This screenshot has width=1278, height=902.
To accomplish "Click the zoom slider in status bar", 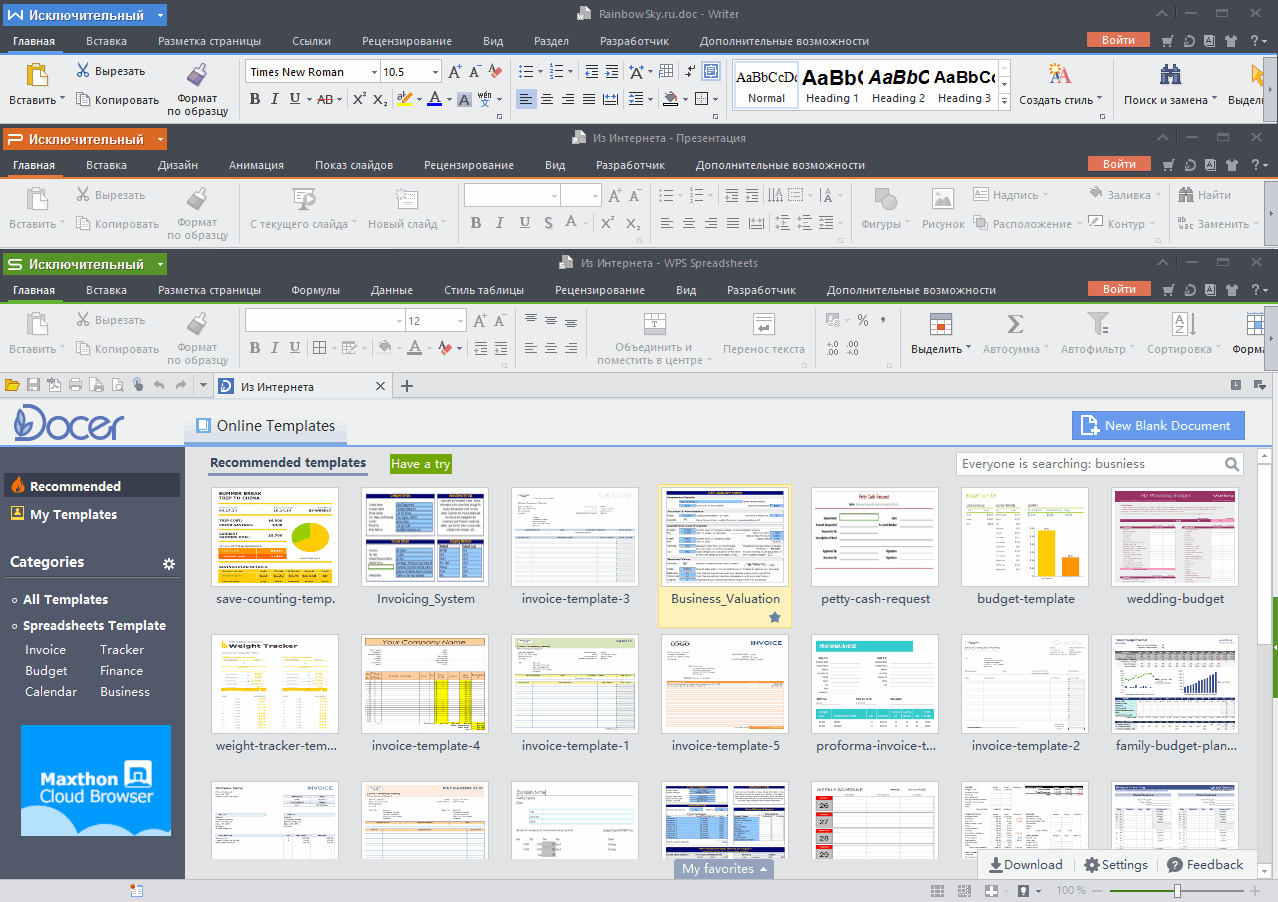I will [1177, 890].
